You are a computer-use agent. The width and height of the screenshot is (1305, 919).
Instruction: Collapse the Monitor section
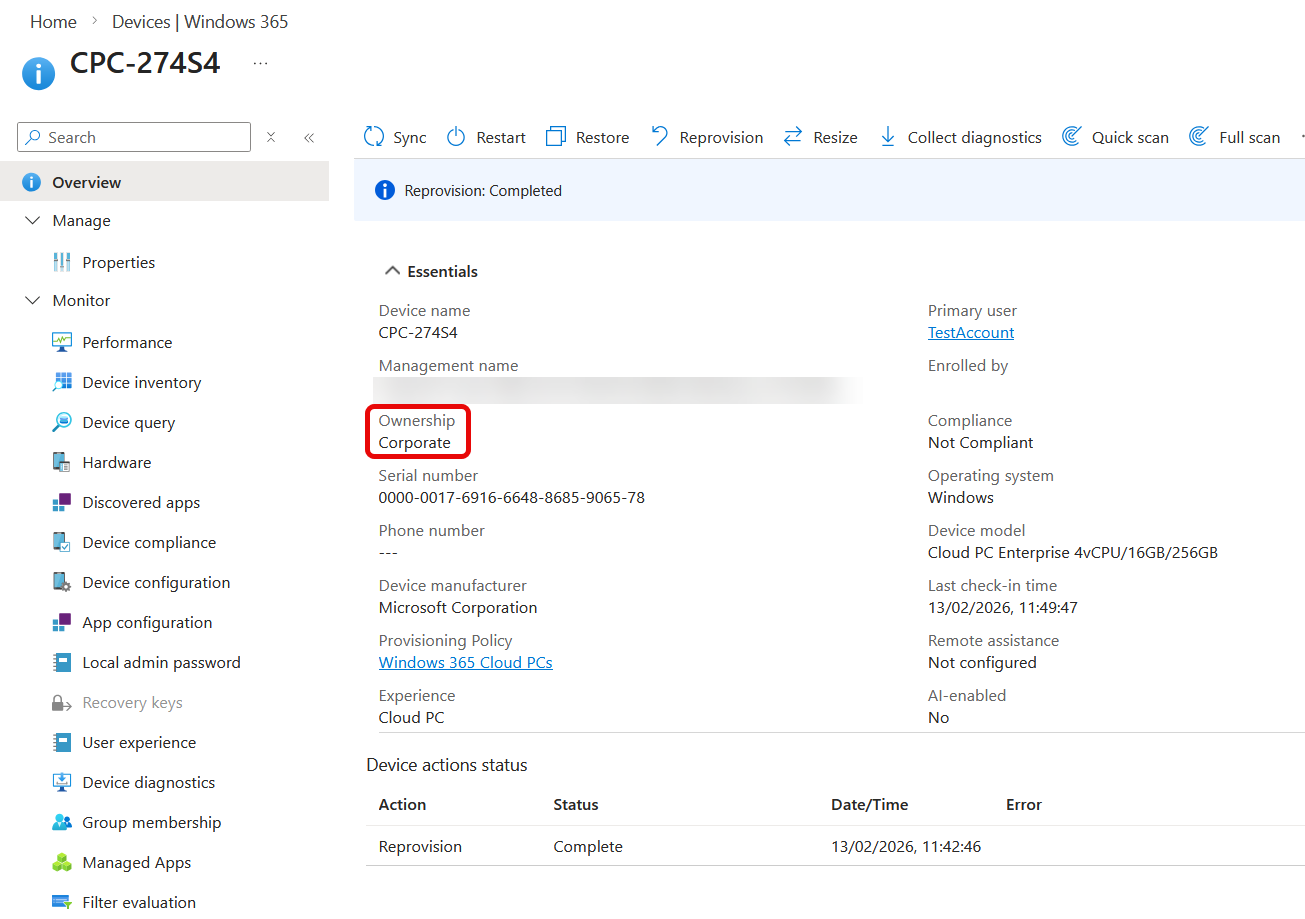coord(33,300)
